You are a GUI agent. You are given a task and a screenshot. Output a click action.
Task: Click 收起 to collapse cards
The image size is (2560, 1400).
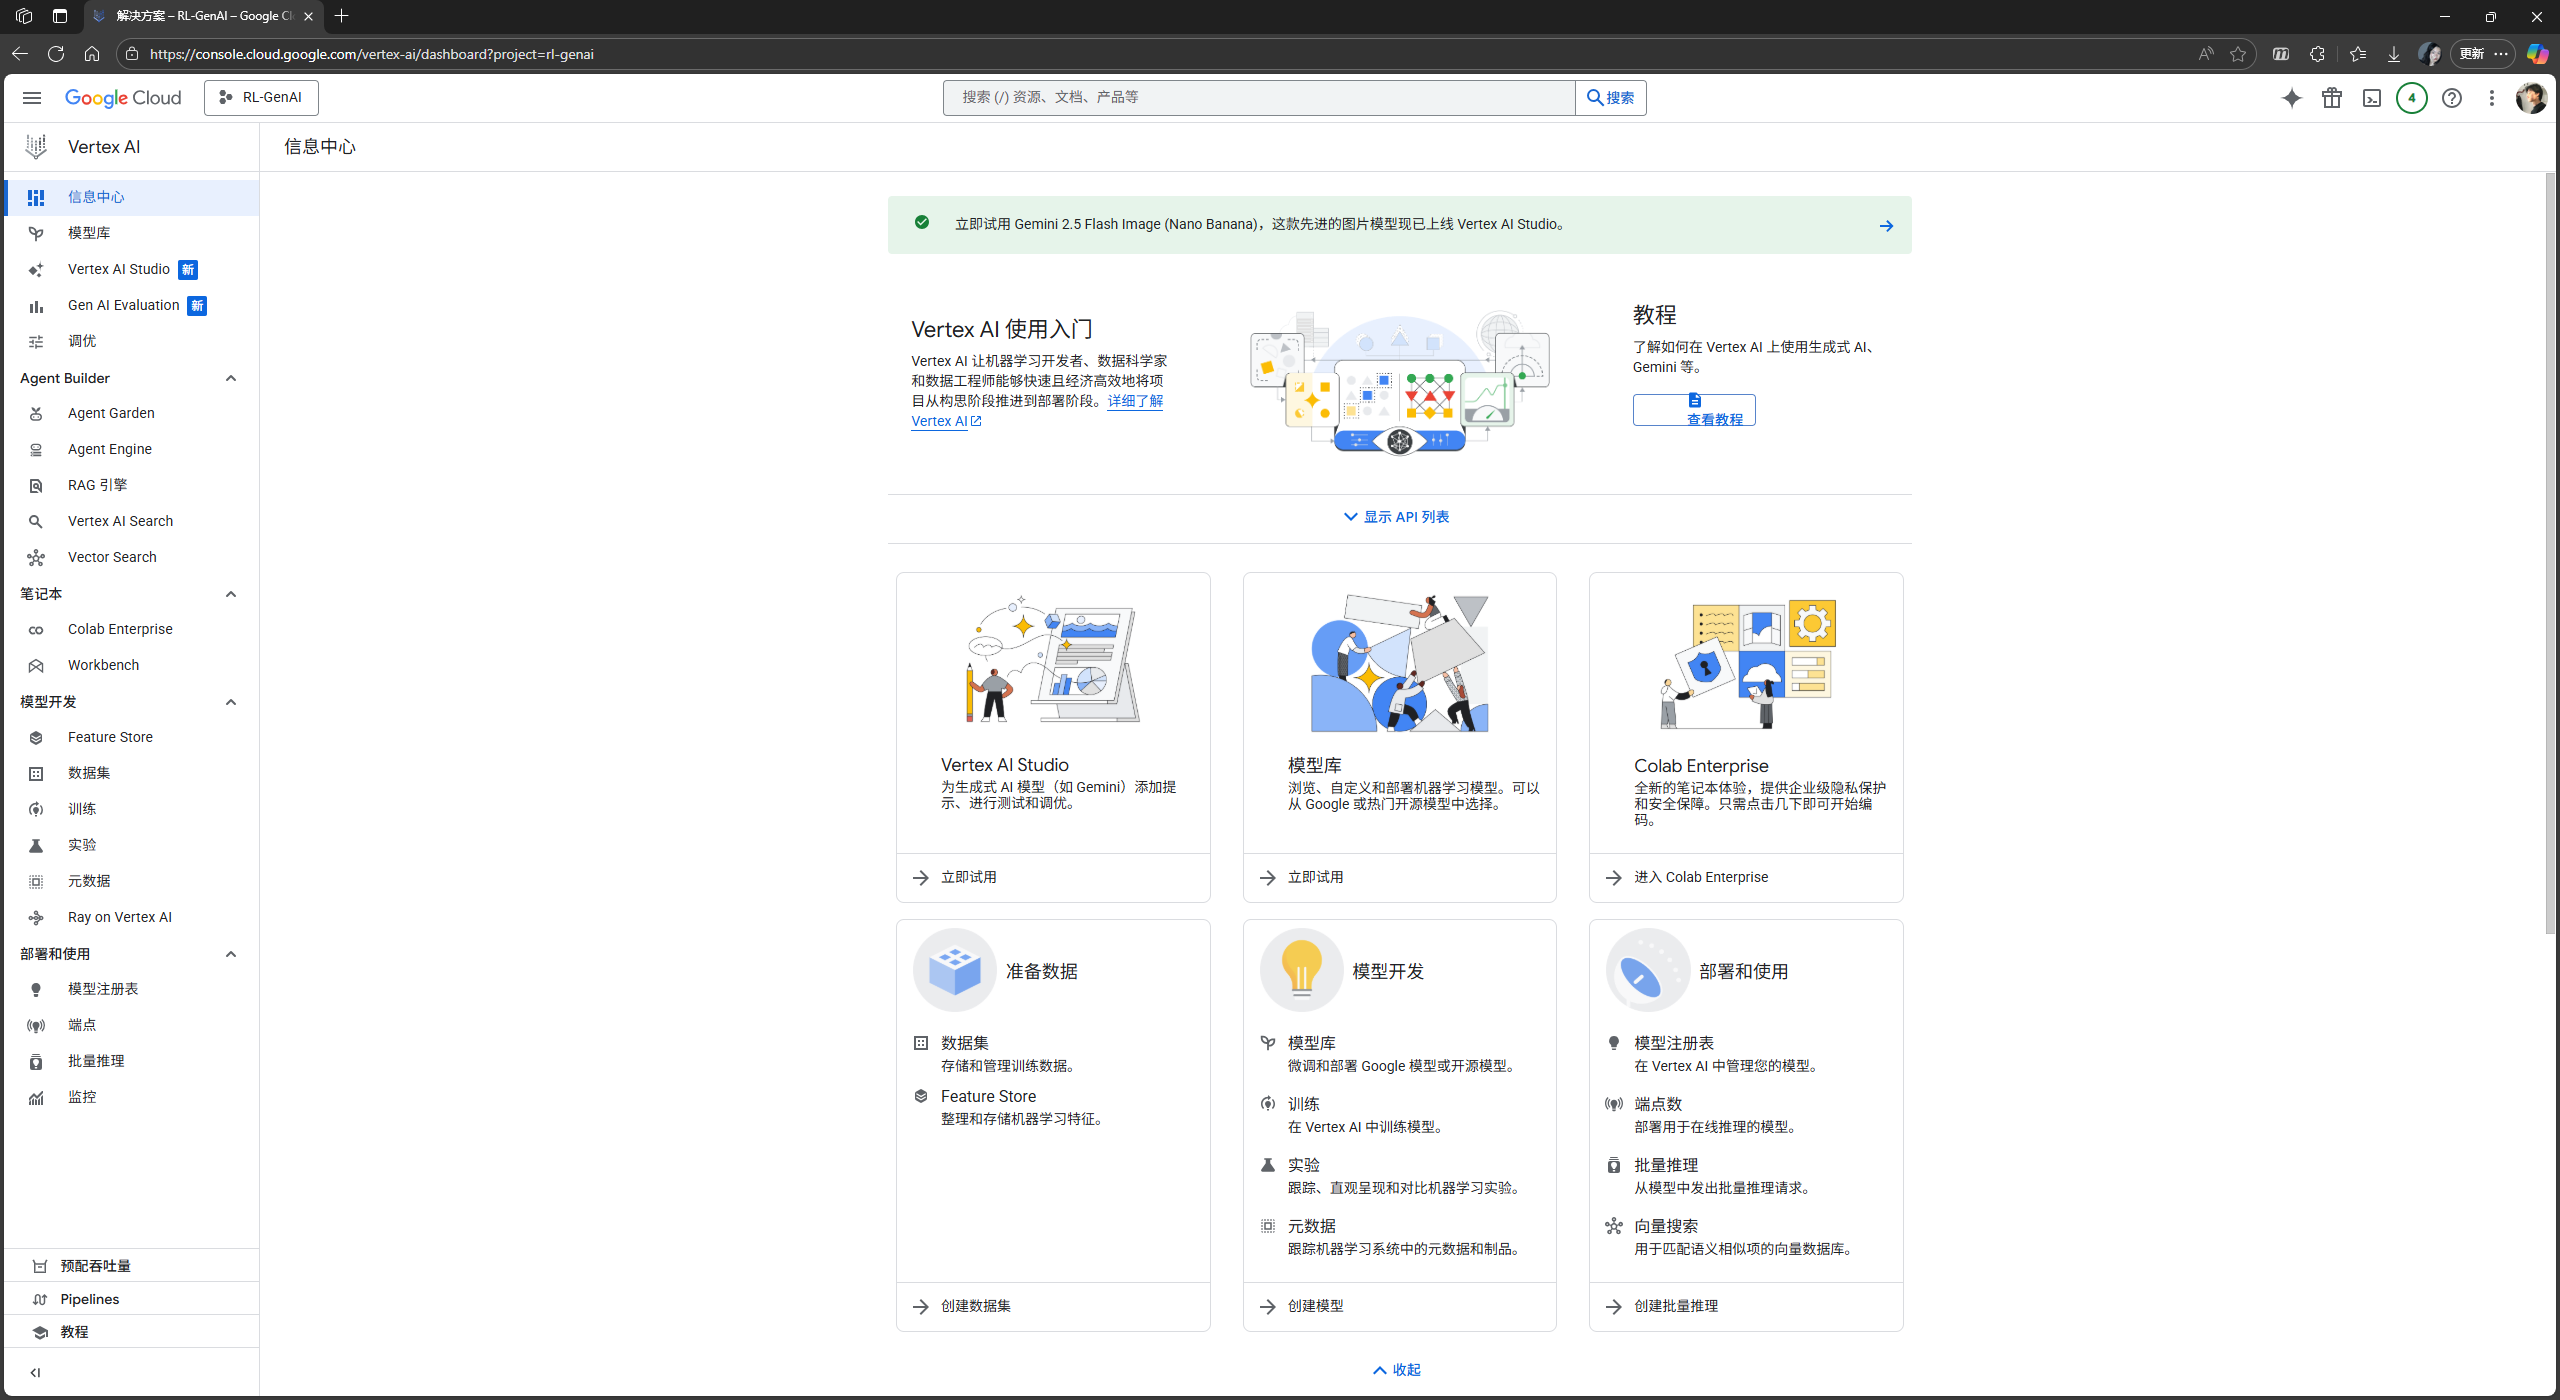coord(1397,1370)
